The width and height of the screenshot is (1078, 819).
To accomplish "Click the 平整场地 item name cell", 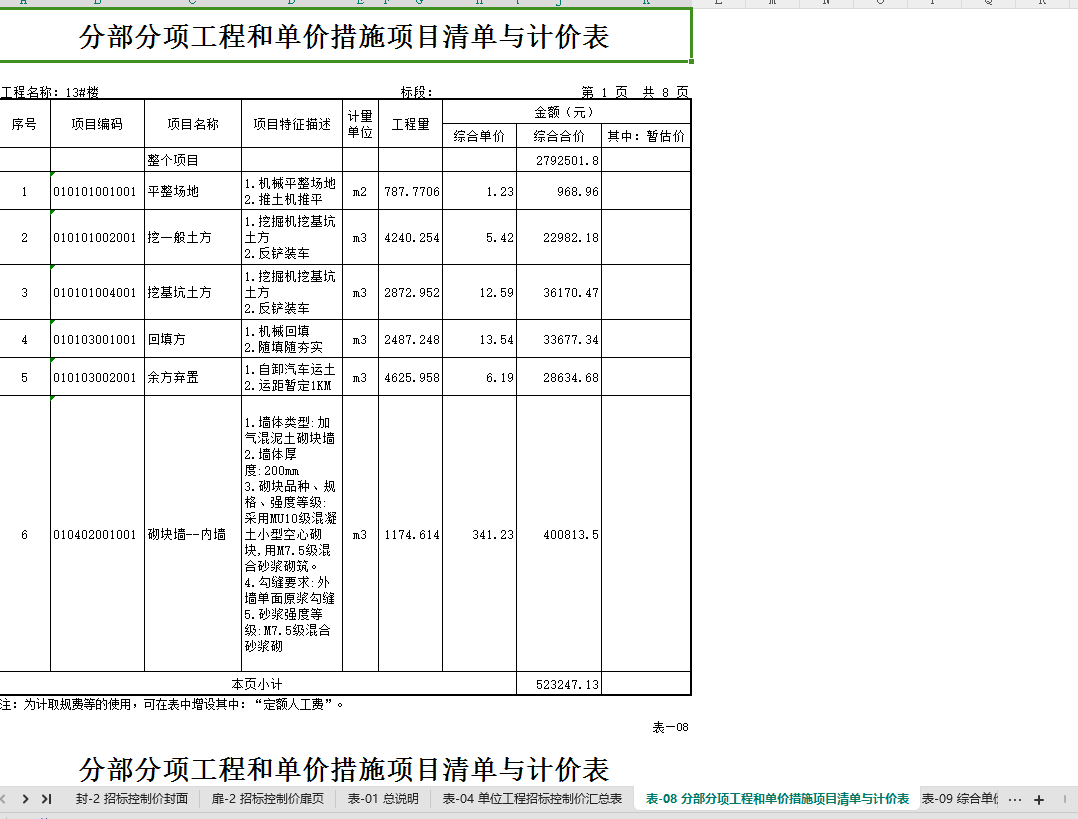I will (193, 191).
